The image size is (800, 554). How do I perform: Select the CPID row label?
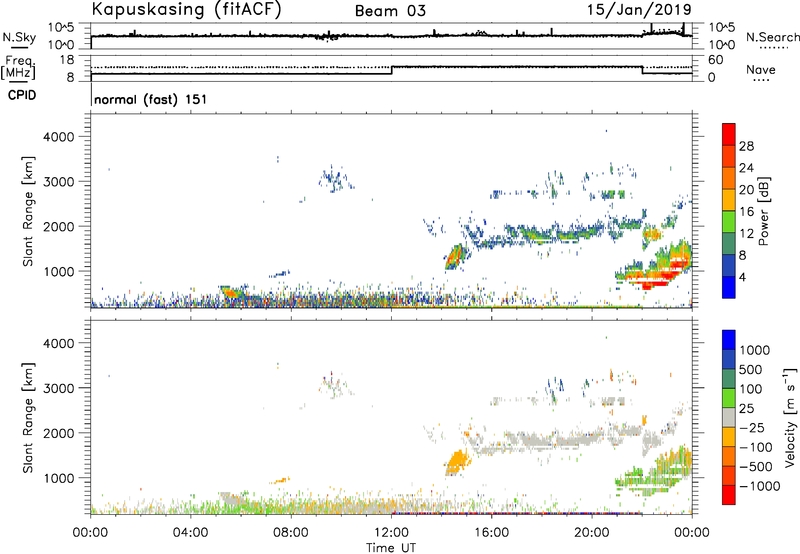click(x=22, y=95)
